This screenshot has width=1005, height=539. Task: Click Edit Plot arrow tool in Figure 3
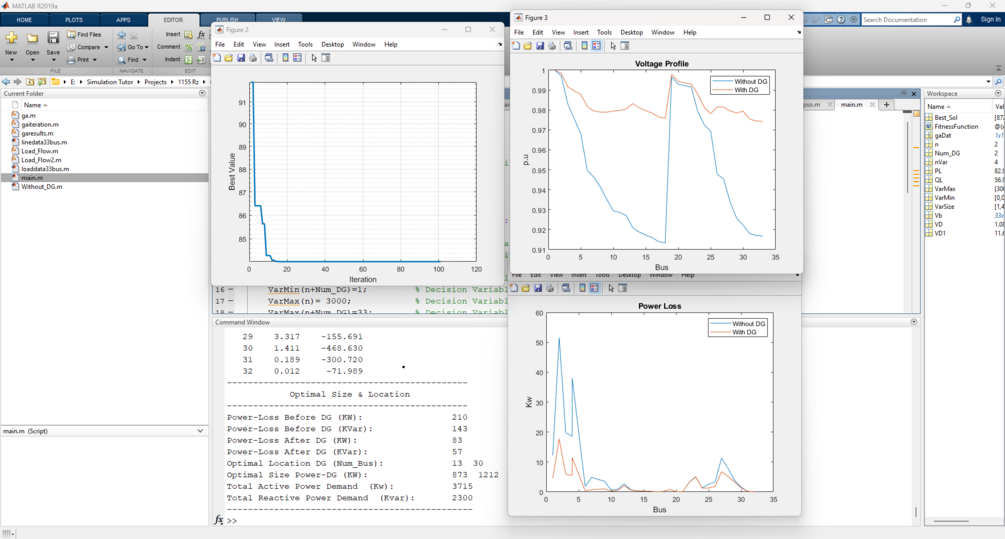(x=613, y=46)
